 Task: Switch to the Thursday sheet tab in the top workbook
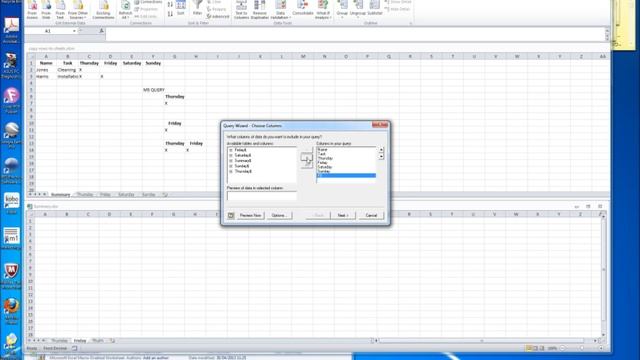point(85,195)
